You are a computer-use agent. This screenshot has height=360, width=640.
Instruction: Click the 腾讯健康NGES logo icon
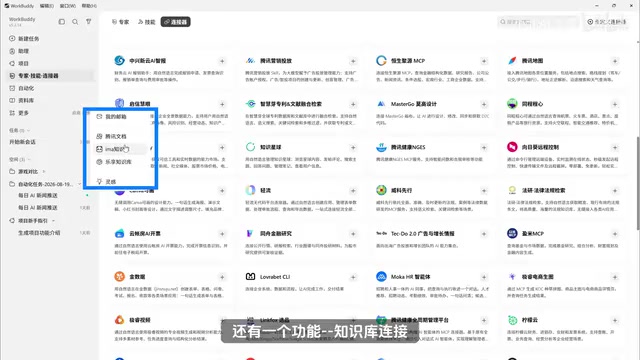[381, 147]
